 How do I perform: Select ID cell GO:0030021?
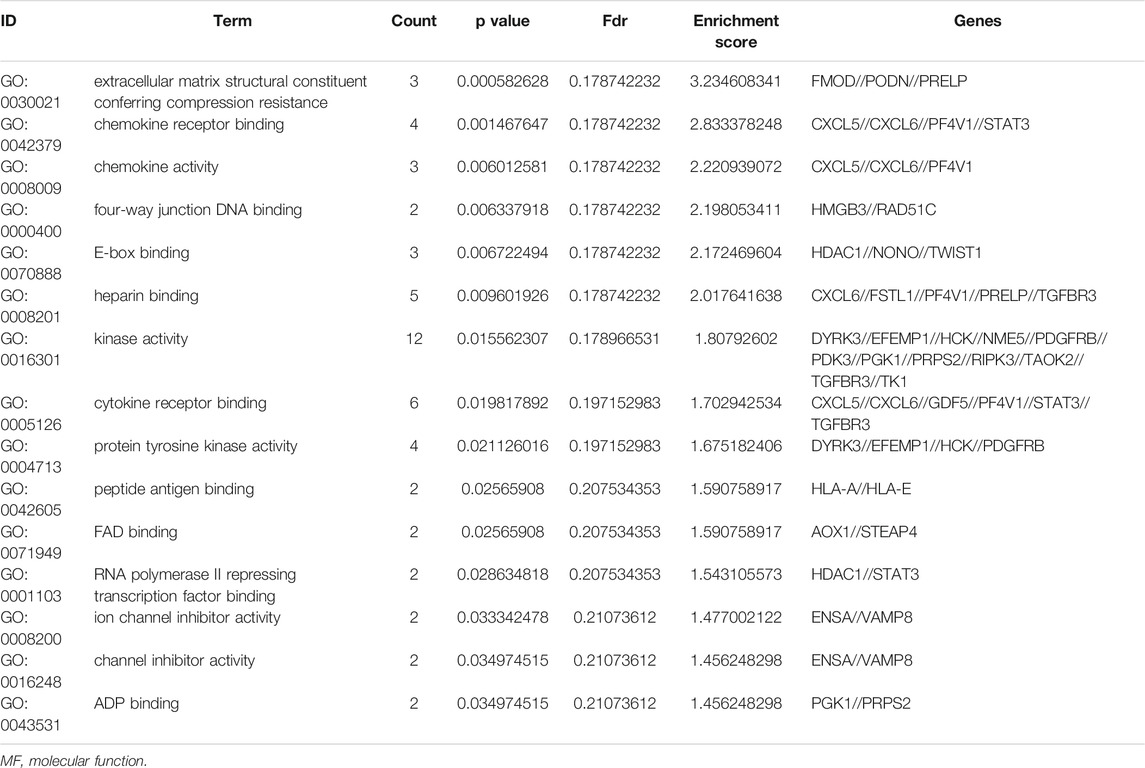click(x=31, y=92)
